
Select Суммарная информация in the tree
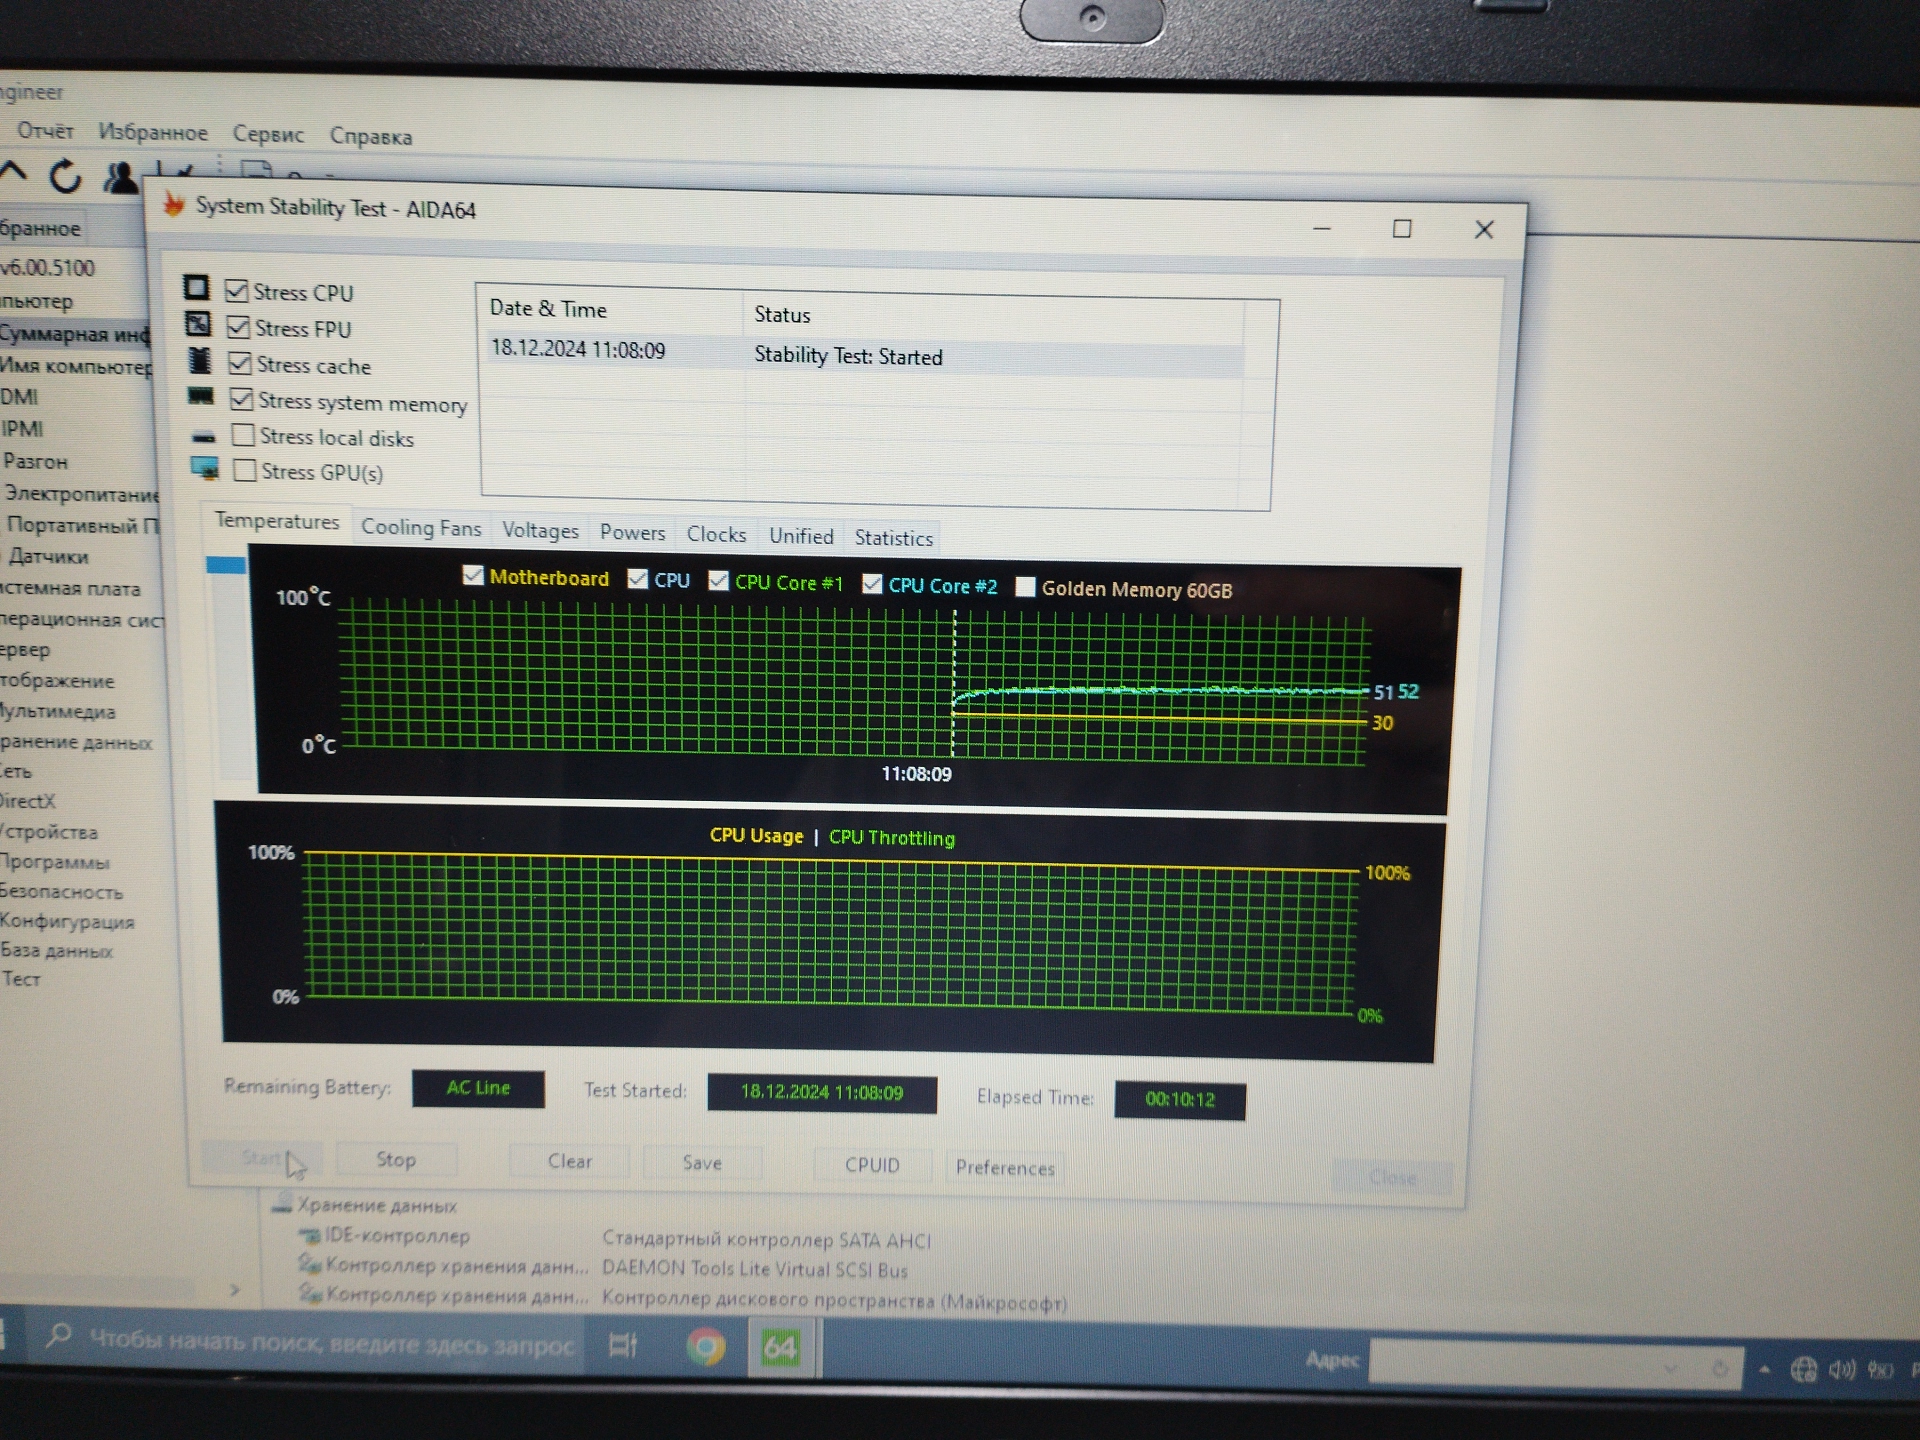(74, 334)
